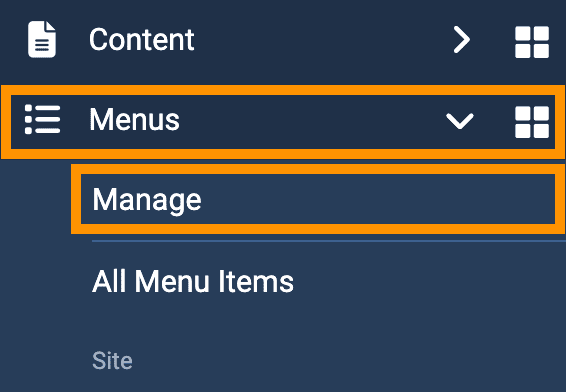The width and height of the screenshot is (566, 392).
Task: Collapse the Menus section with down chevron
Action: [460, 121]
